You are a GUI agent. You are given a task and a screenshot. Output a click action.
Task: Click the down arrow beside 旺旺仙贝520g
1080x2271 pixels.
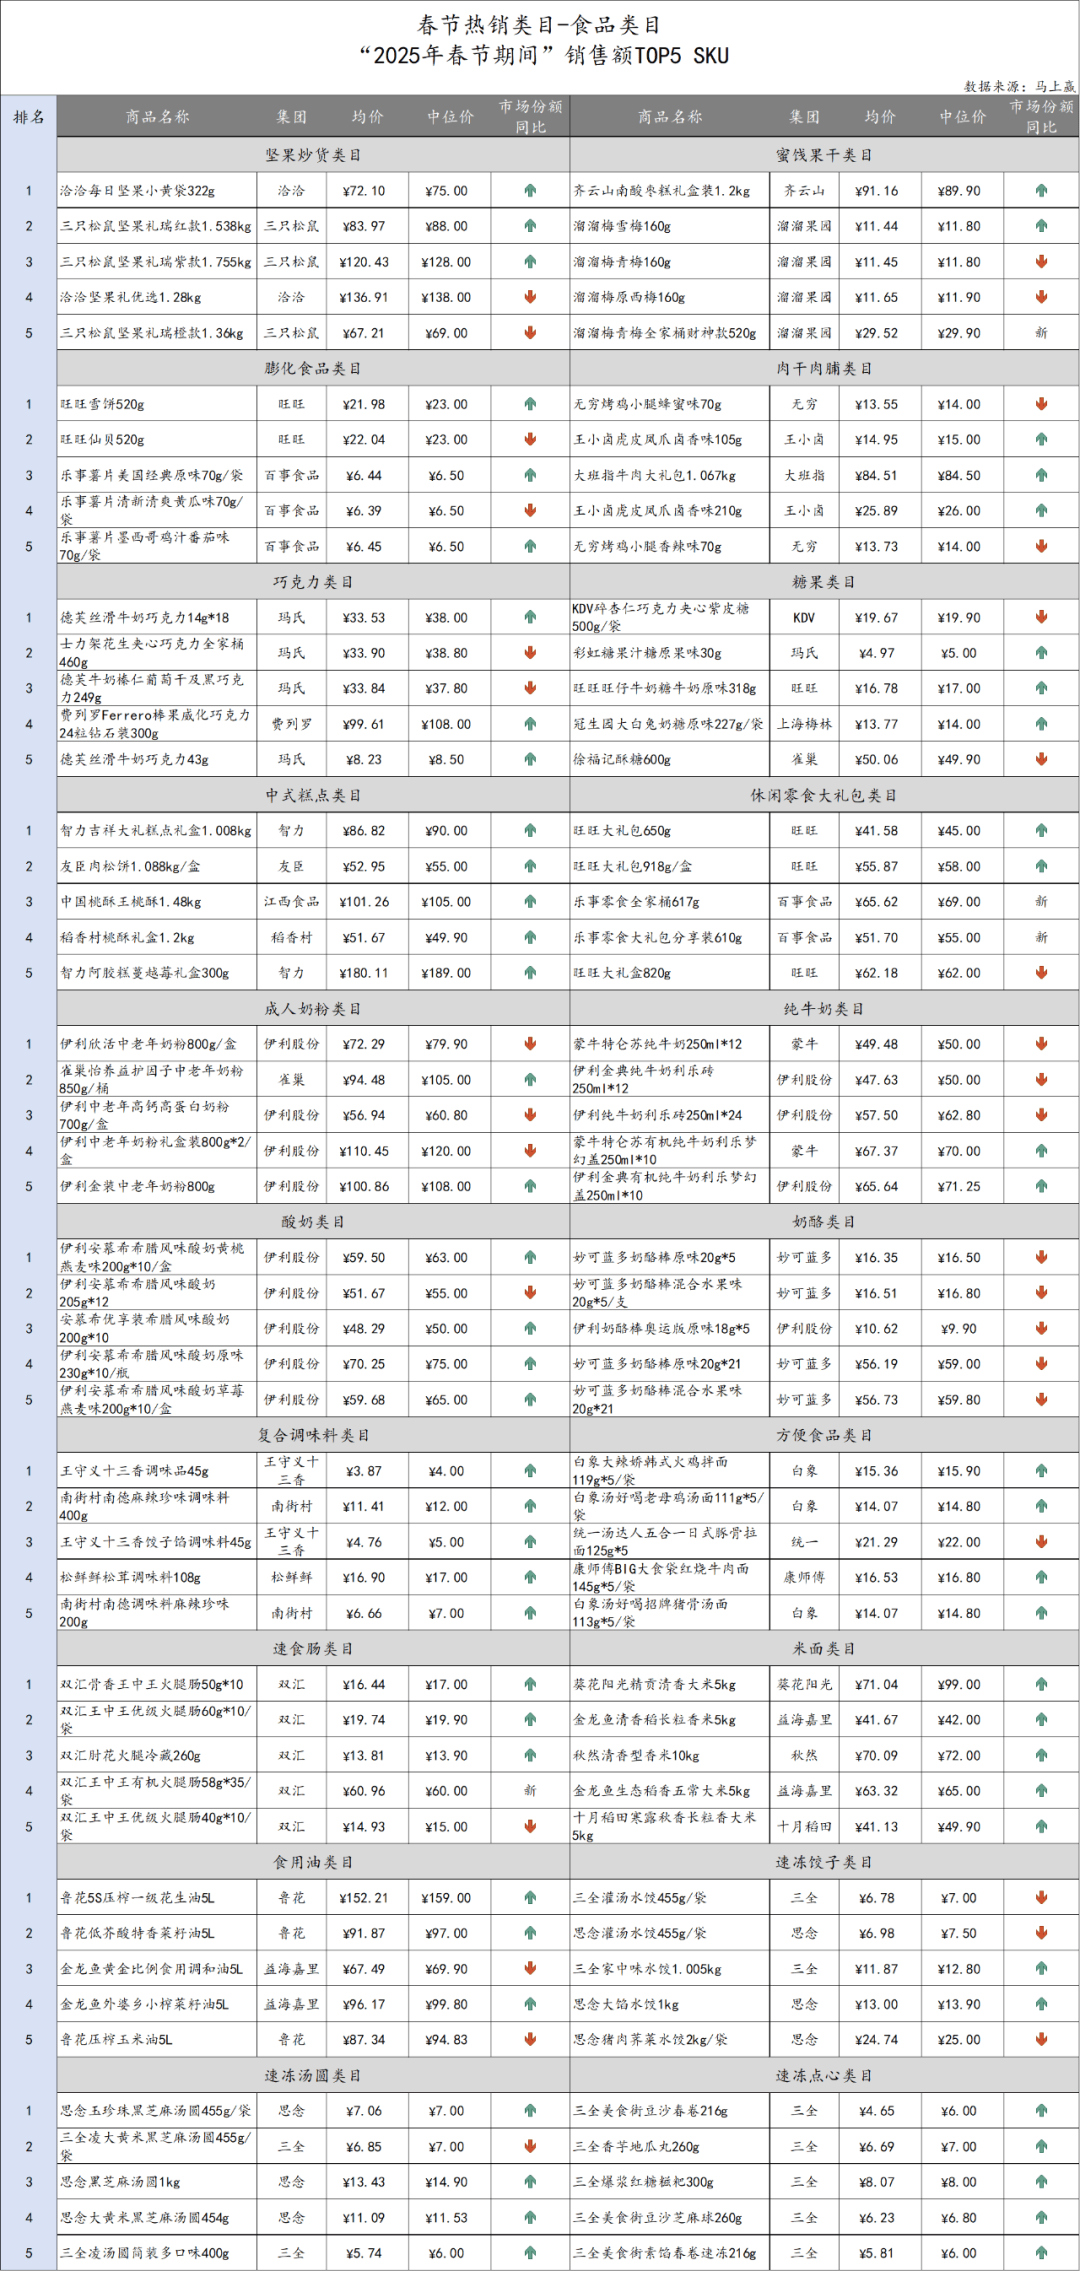pos(530,440)
